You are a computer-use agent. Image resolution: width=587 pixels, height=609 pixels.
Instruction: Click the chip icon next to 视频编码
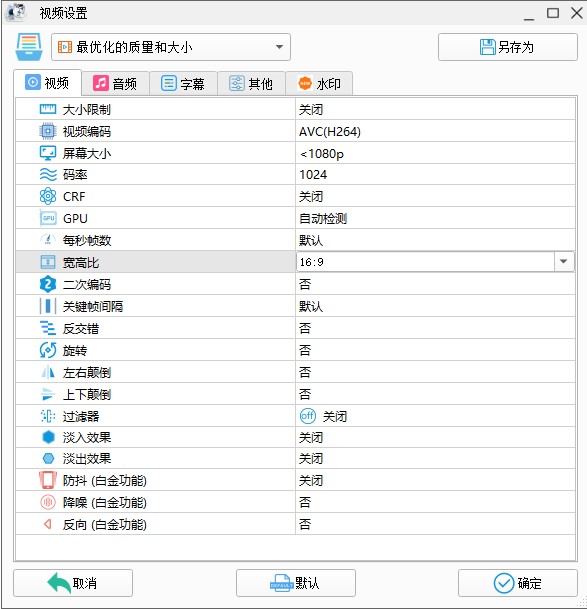(48, 131)
